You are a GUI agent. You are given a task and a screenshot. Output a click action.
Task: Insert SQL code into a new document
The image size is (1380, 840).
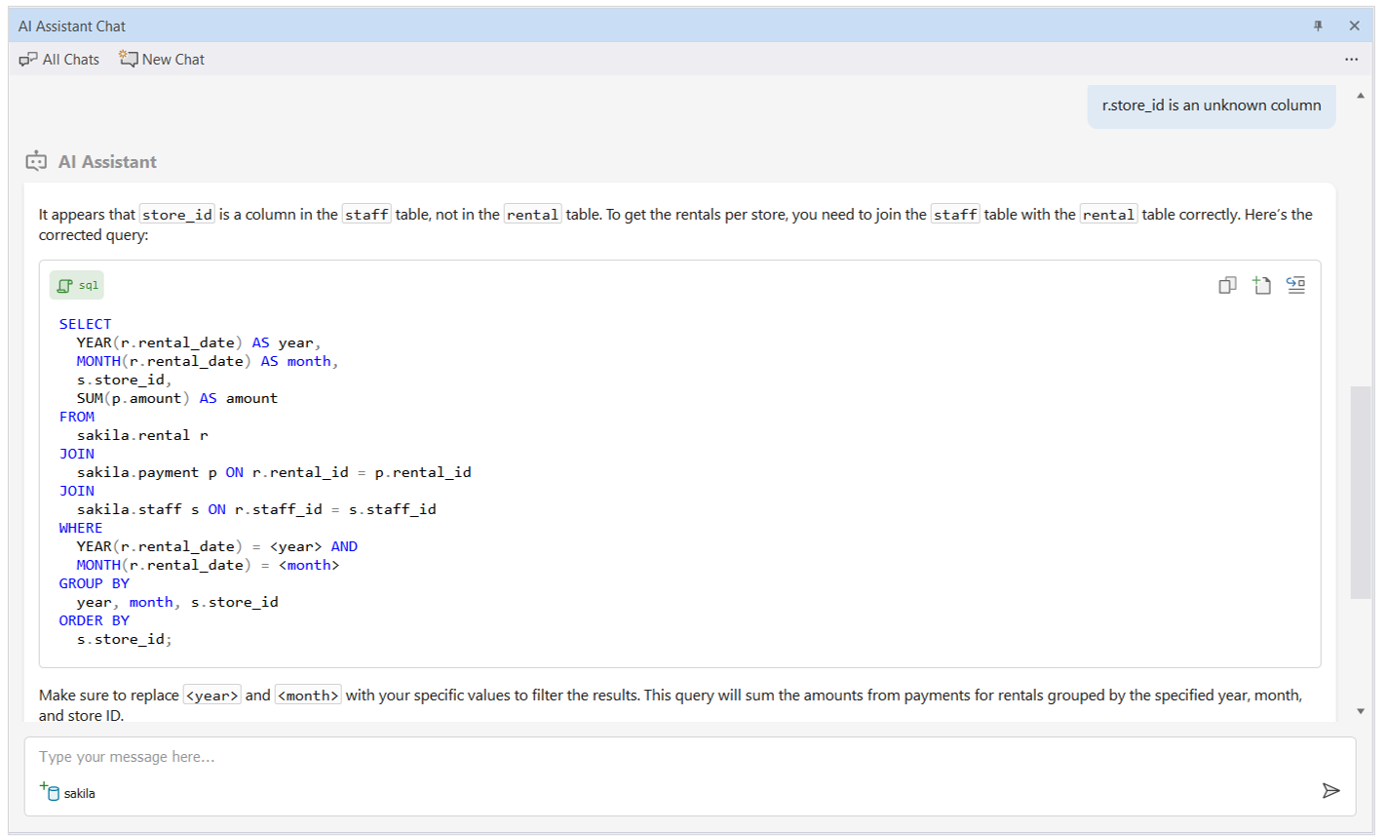1262,286
